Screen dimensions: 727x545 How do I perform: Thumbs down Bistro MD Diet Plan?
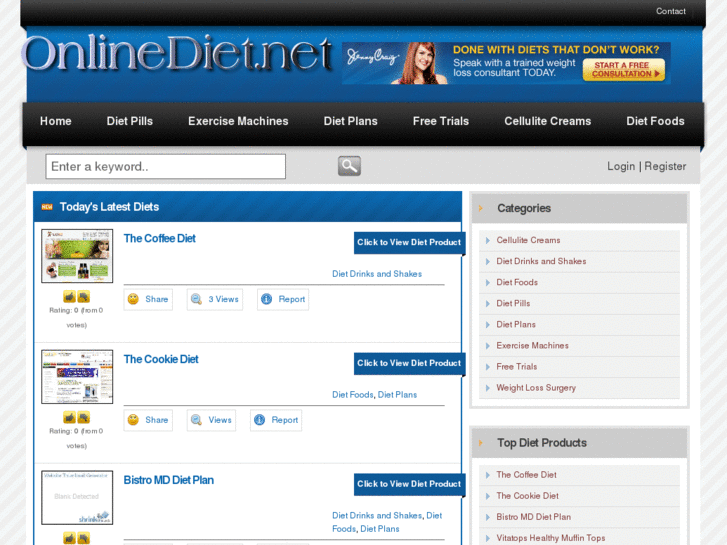[x=83, y=538]
